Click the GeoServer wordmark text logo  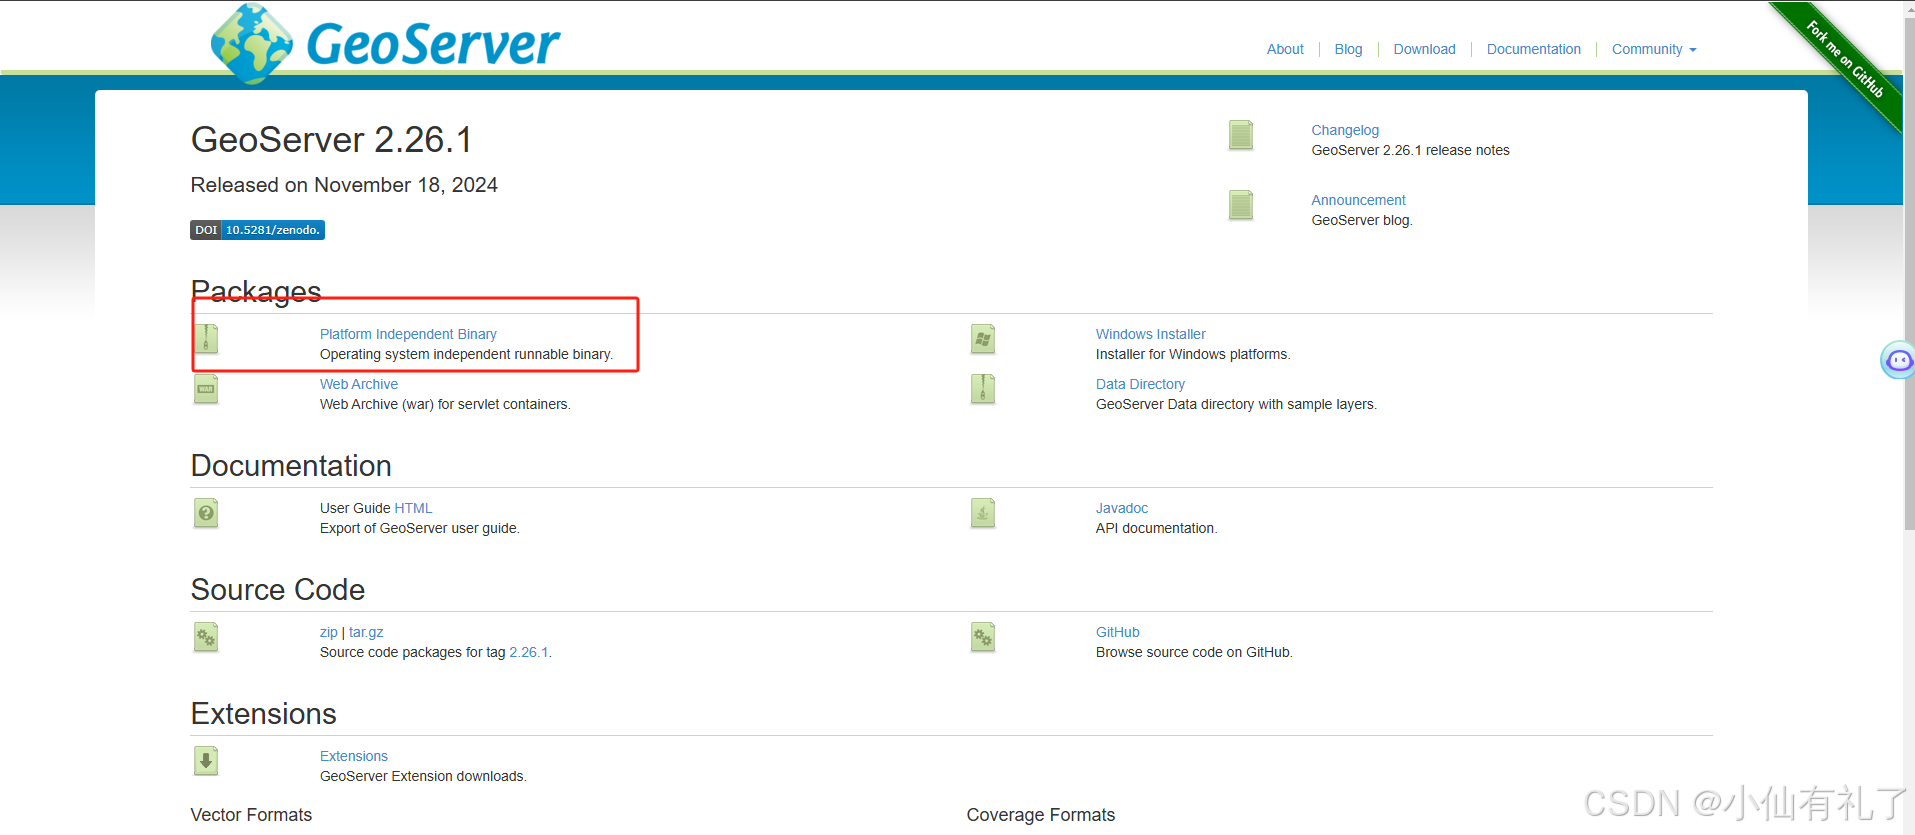click(x=433, y=44)
